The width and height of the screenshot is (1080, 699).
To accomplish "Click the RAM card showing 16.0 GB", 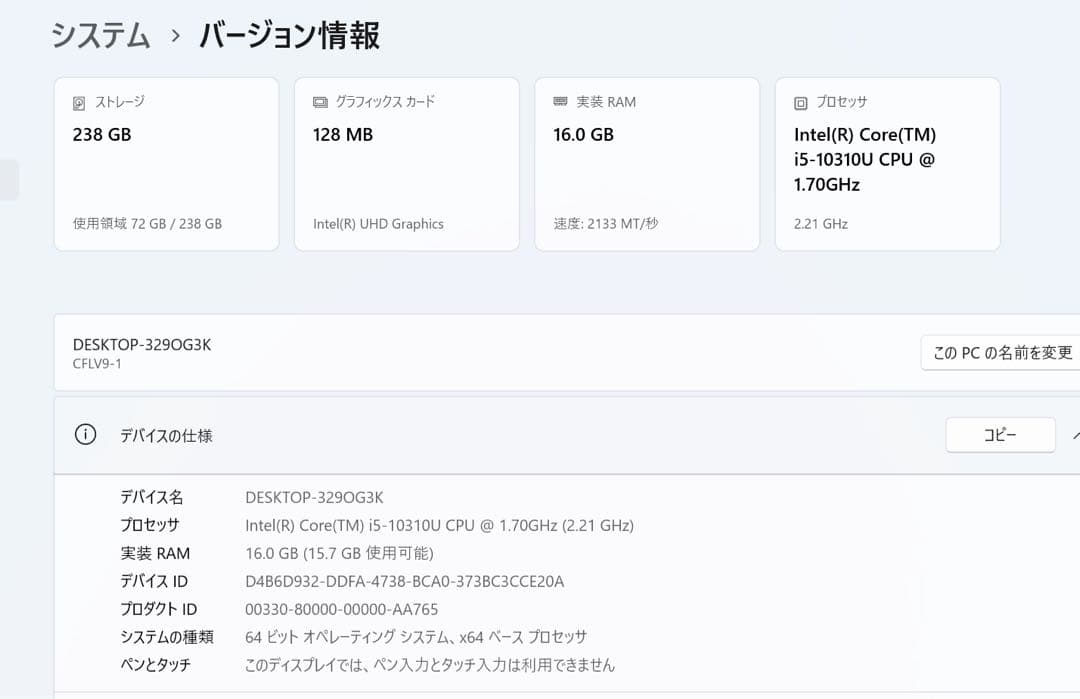I will pyautogui.click(x=647, y=163).
